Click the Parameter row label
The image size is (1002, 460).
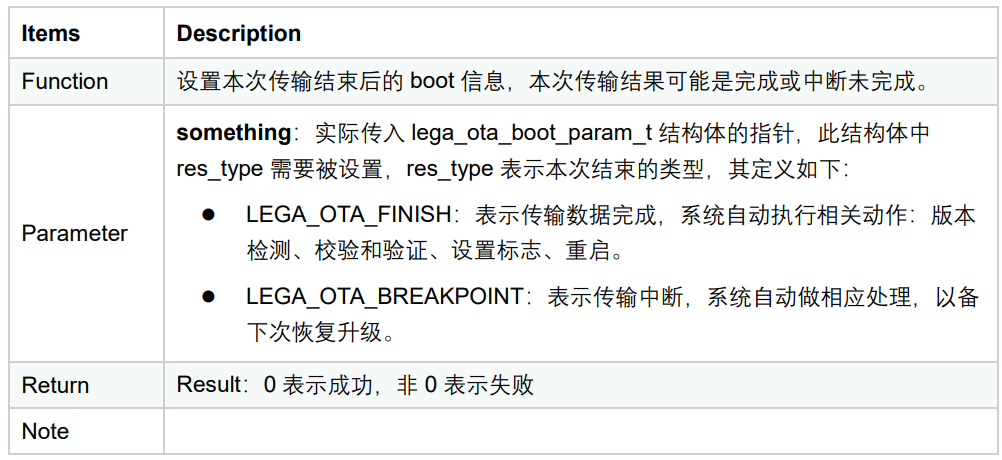75,233
